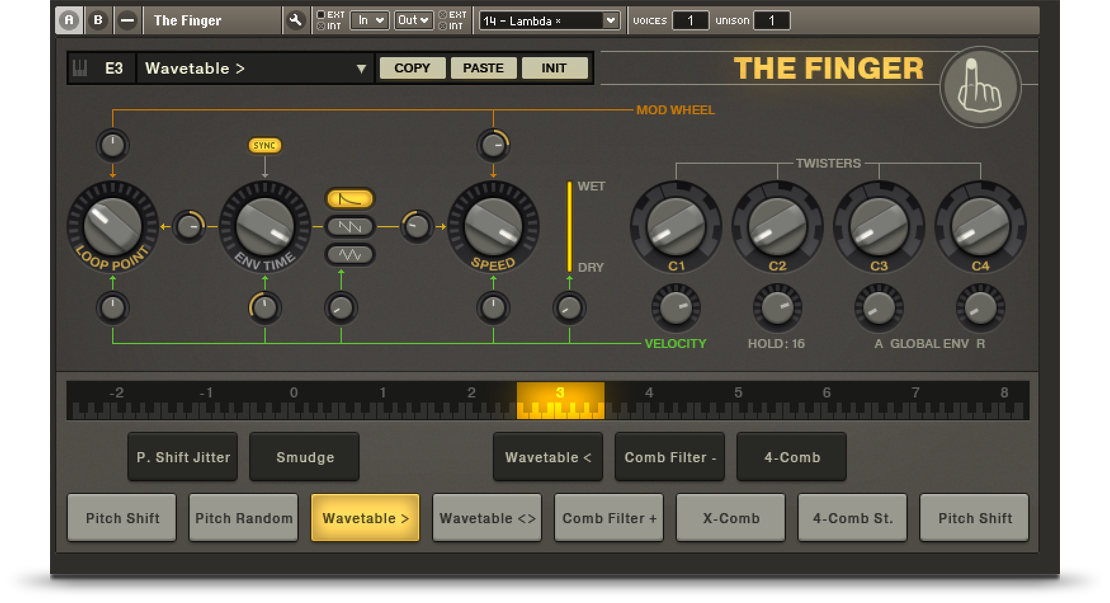
Task: Click the COPY button
Action: click(x=412, y=68)
